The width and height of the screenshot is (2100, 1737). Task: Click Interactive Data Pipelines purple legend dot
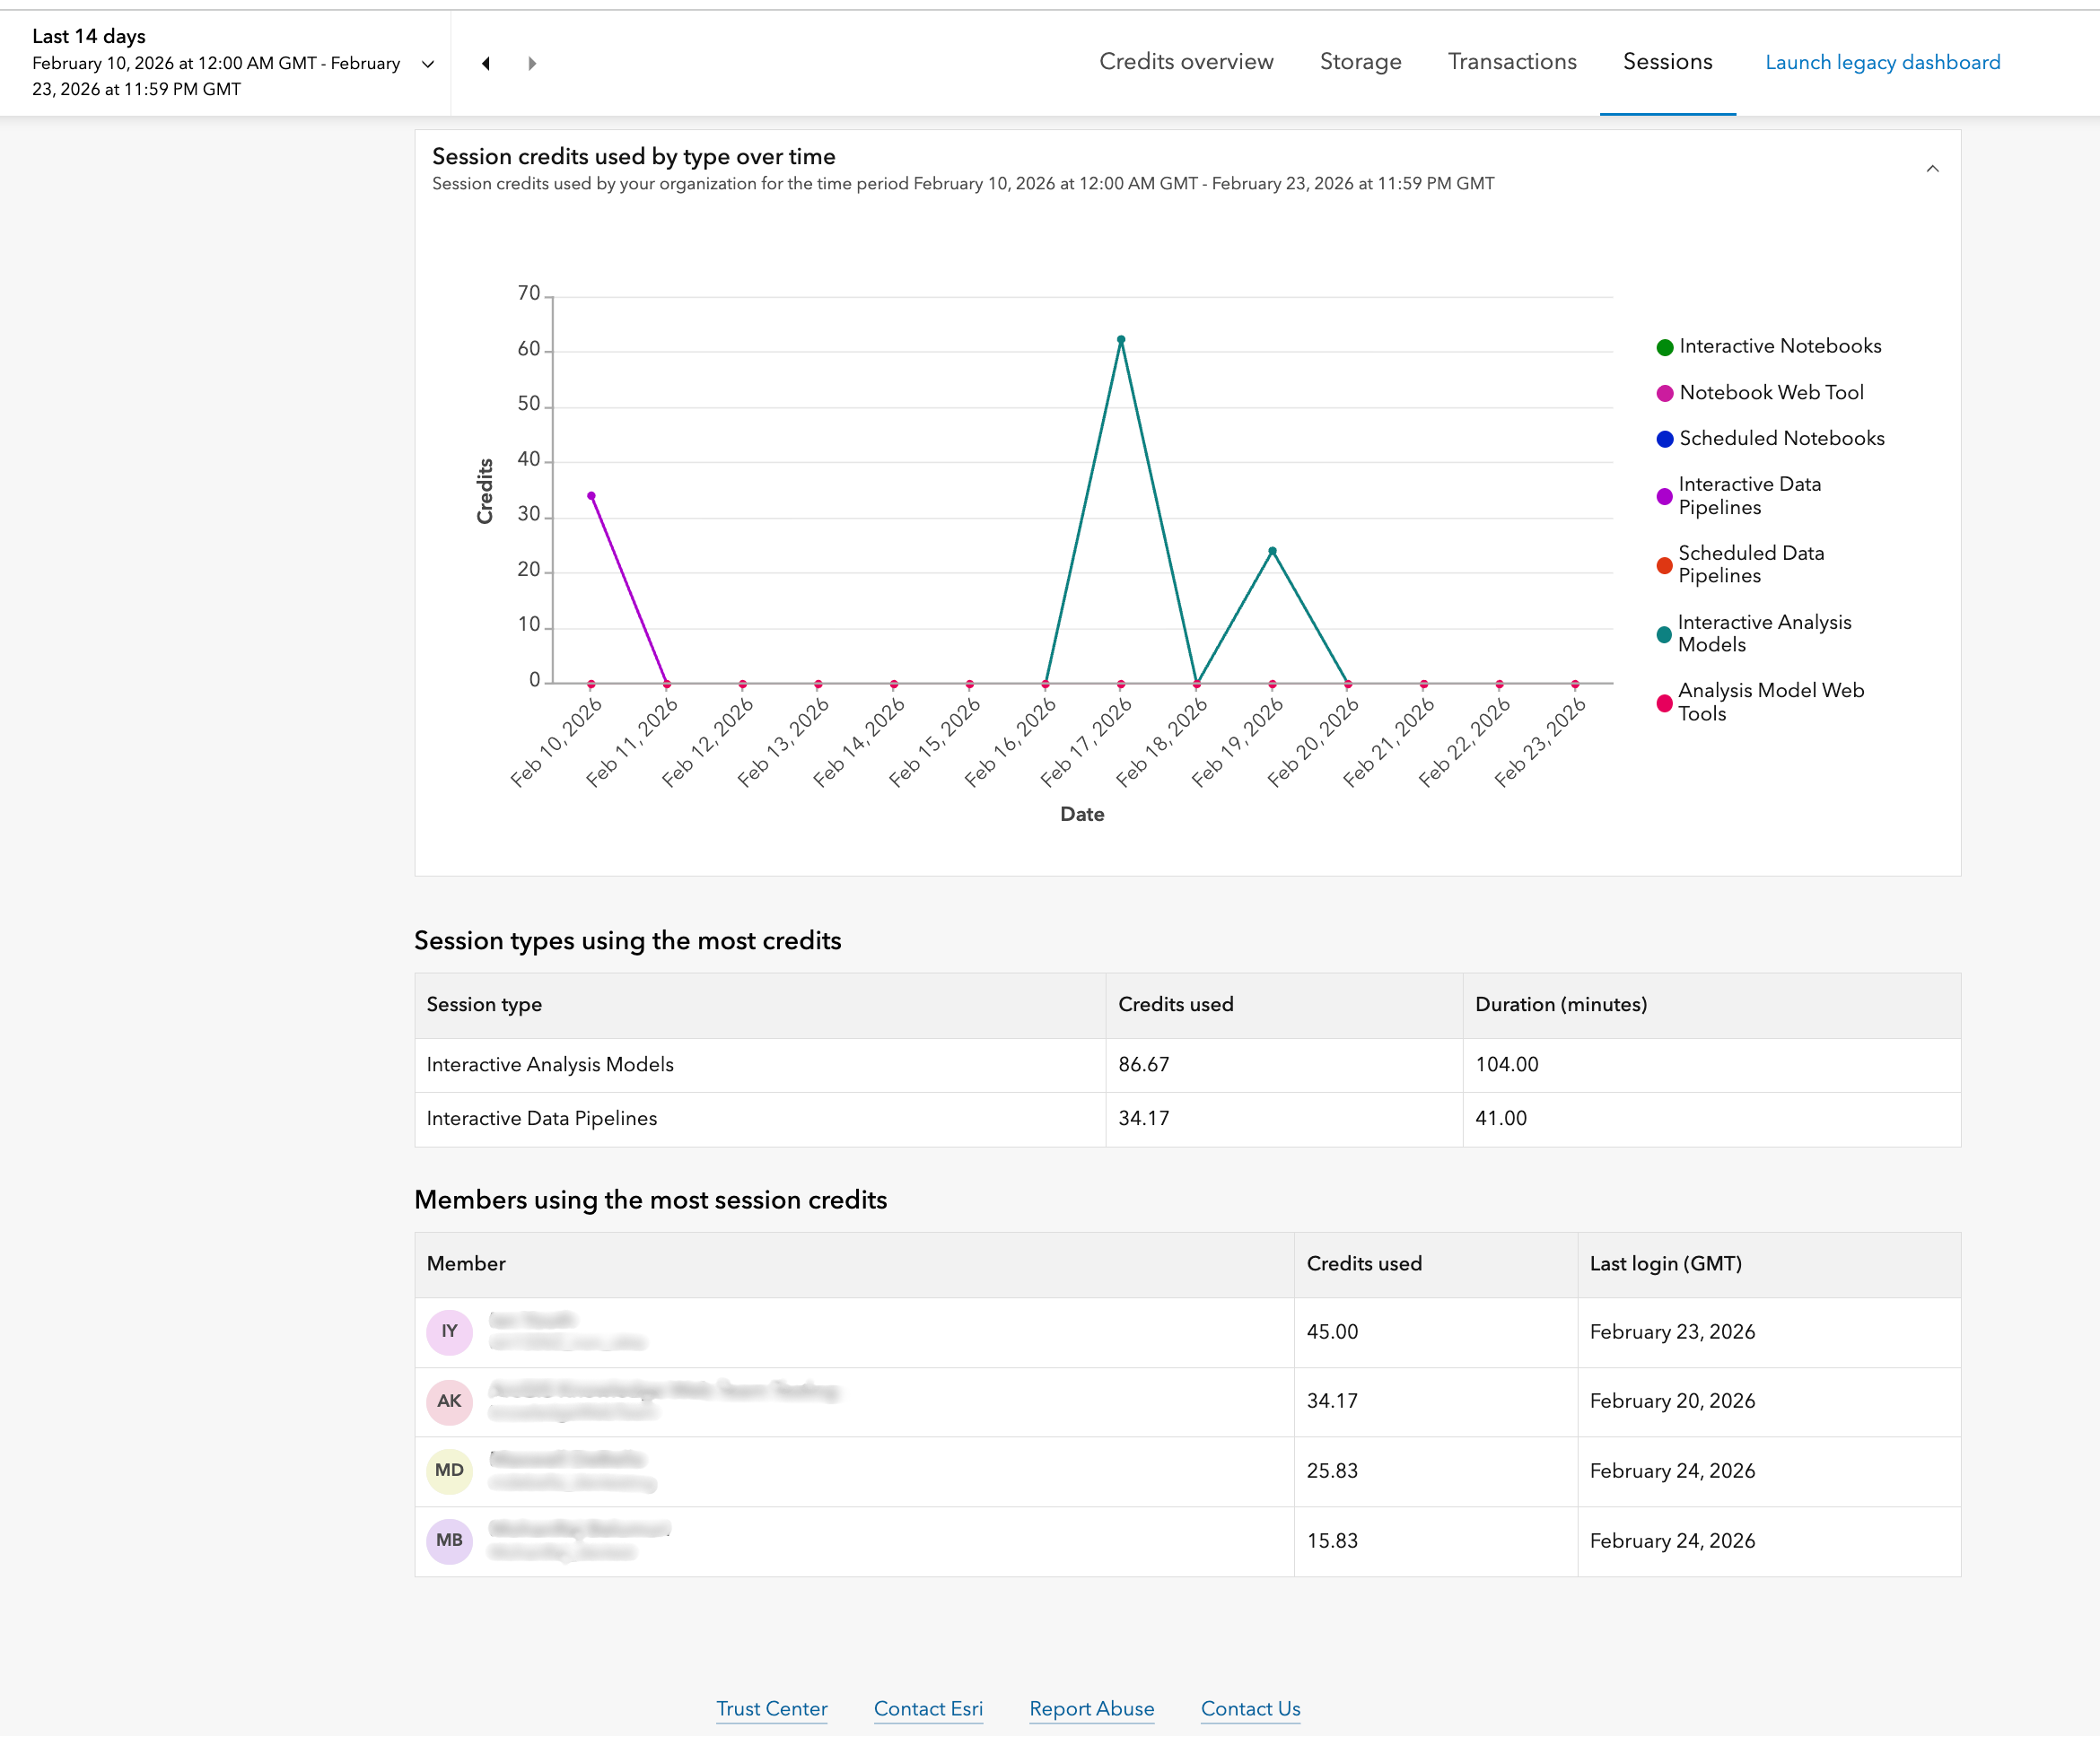(x=1664, y=496)
